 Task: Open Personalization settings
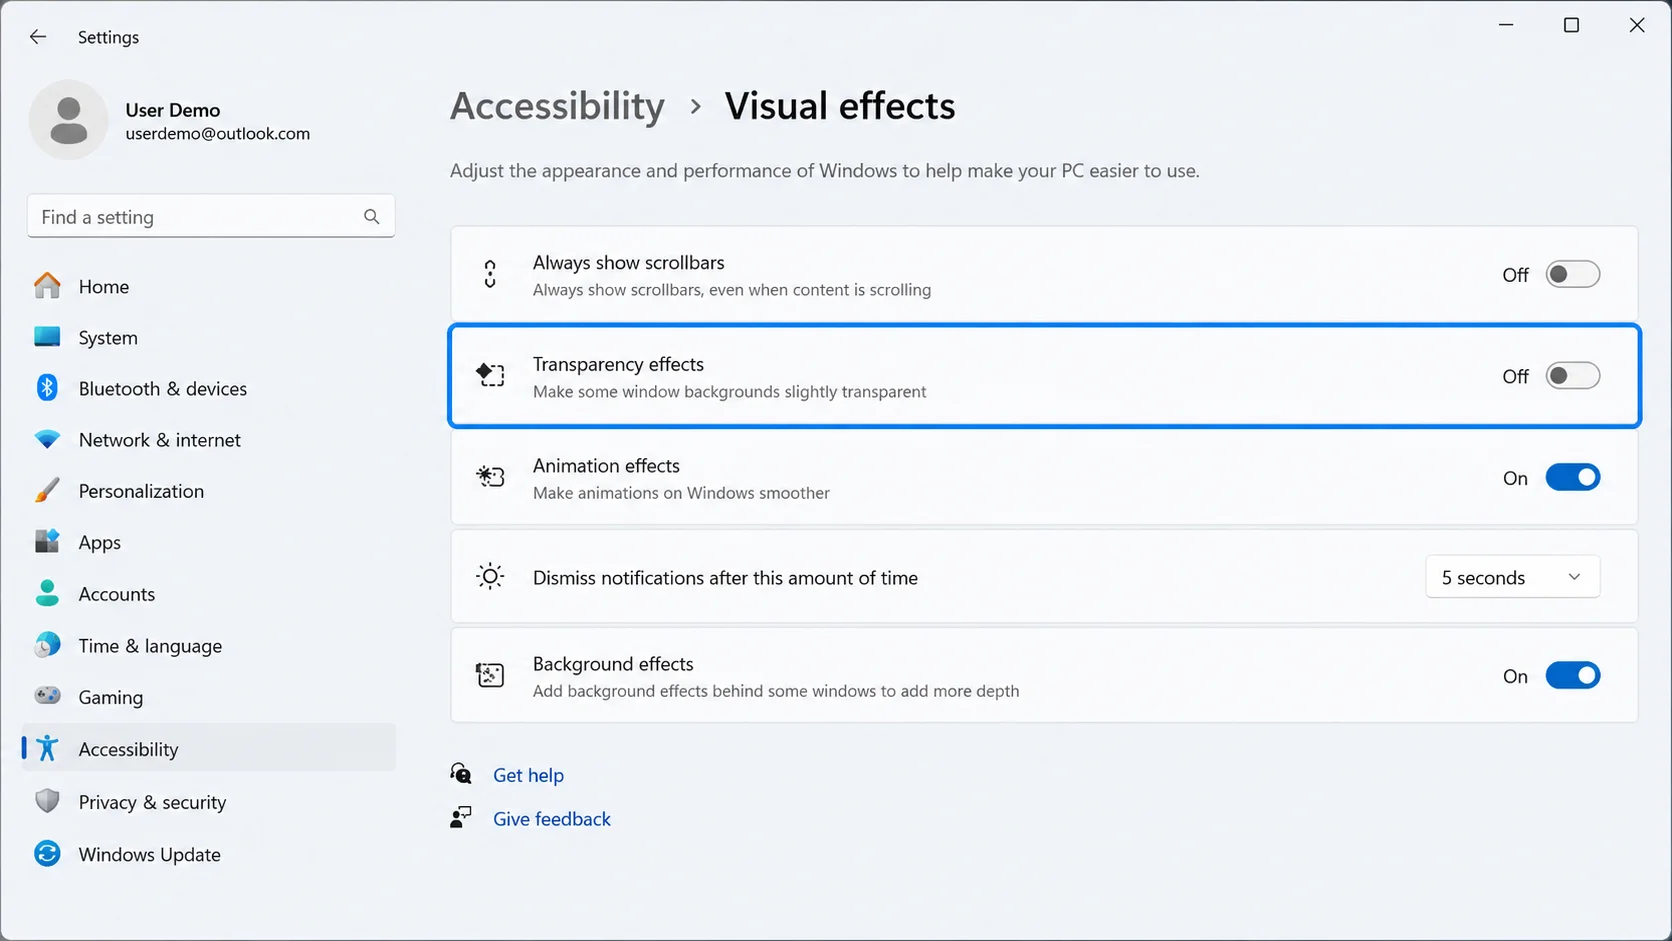[x=209, y=491]
